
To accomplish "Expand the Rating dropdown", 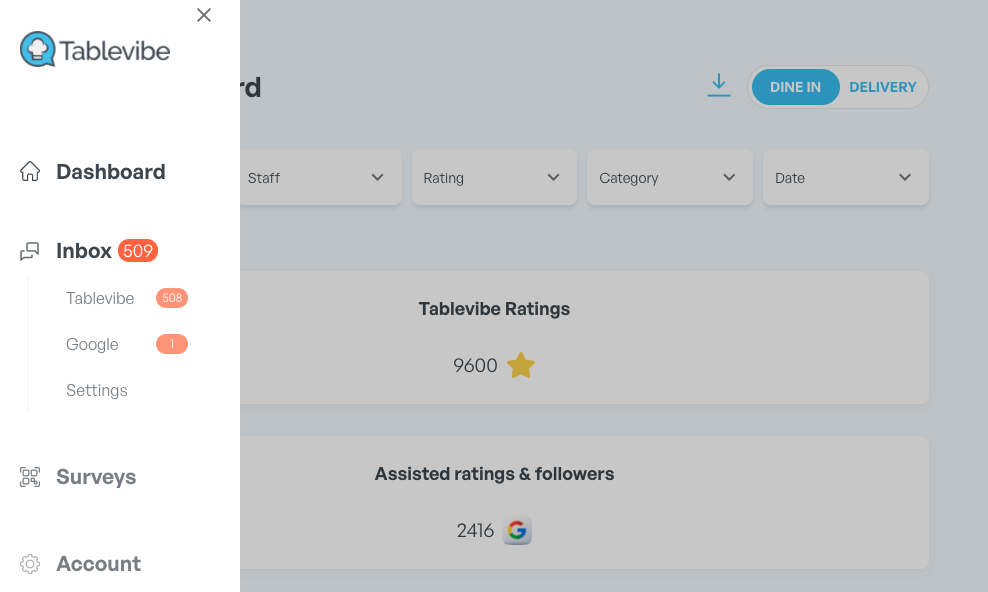I will tap(494, 178).
